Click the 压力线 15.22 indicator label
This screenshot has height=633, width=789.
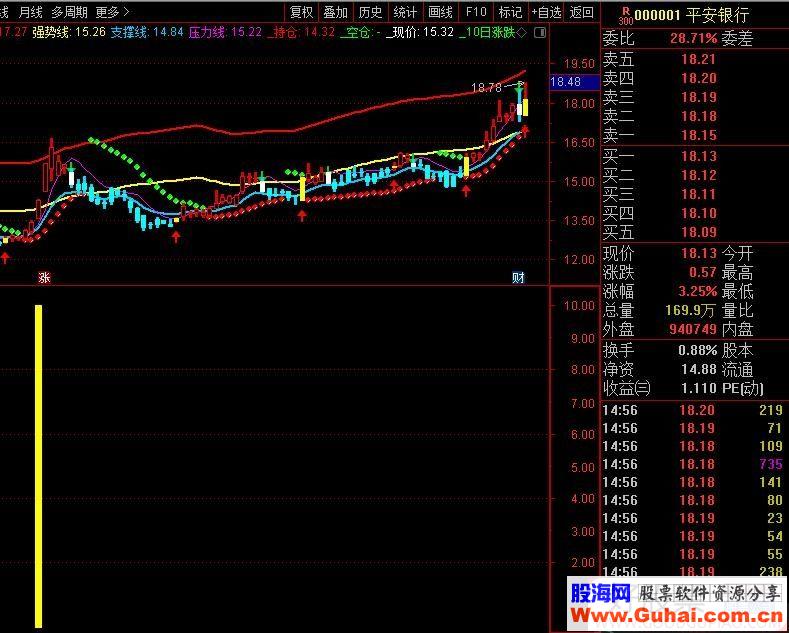click(225, 33)
